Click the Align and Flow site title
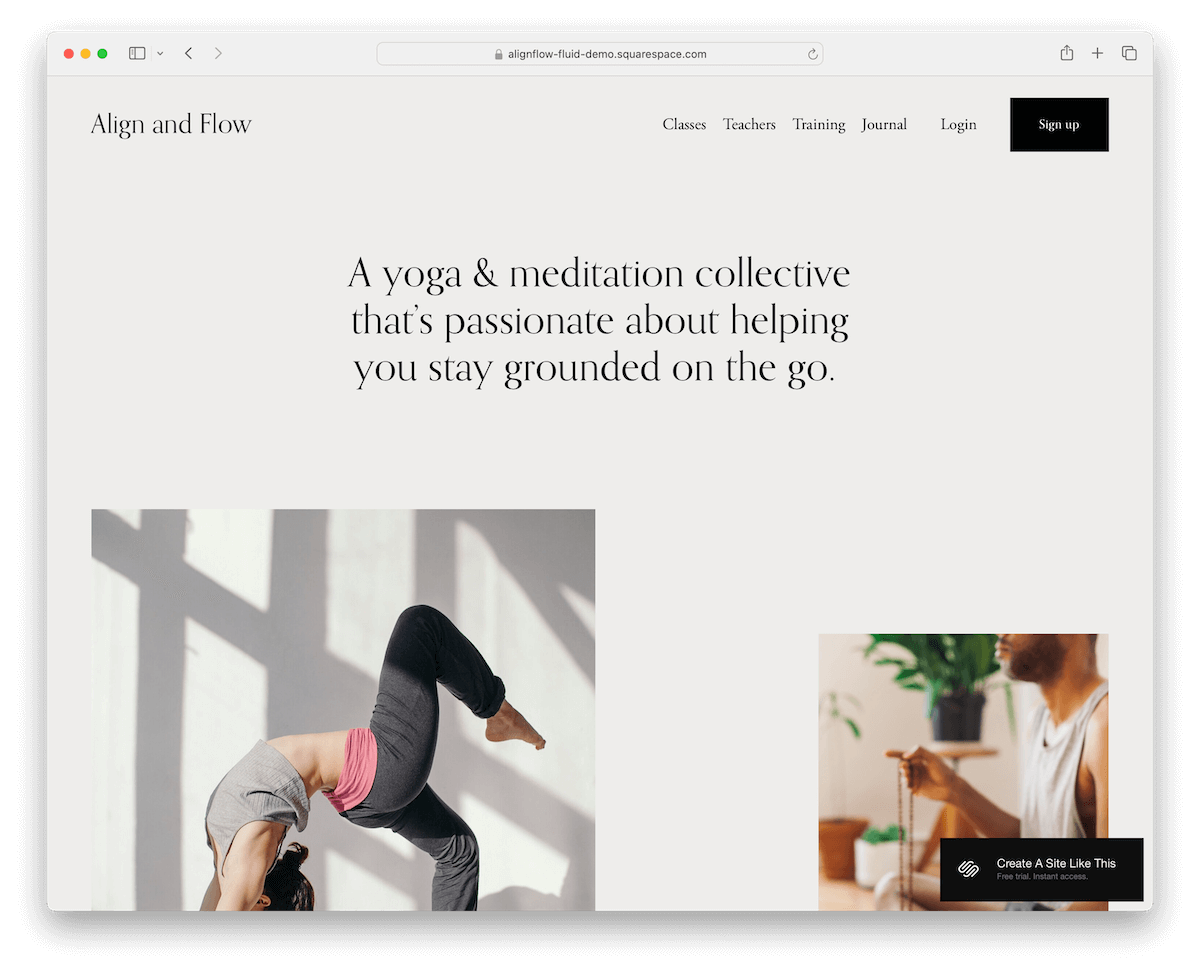 coord(171,124)
